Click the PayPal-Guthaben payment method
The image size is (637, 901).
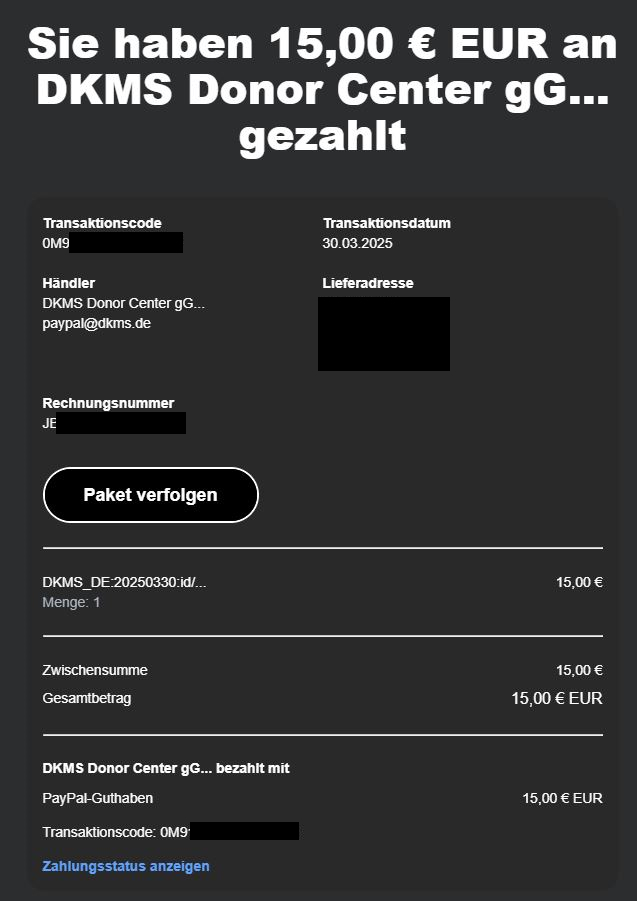click(98, 798)
